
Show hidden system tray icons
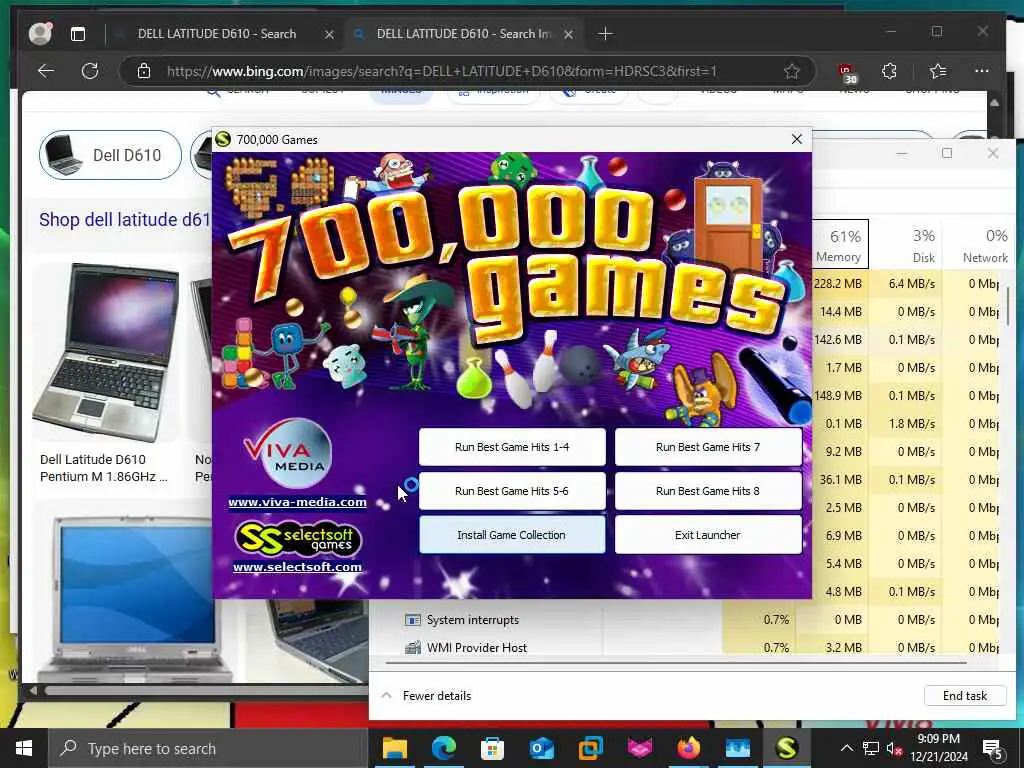(x=846, y=748)
